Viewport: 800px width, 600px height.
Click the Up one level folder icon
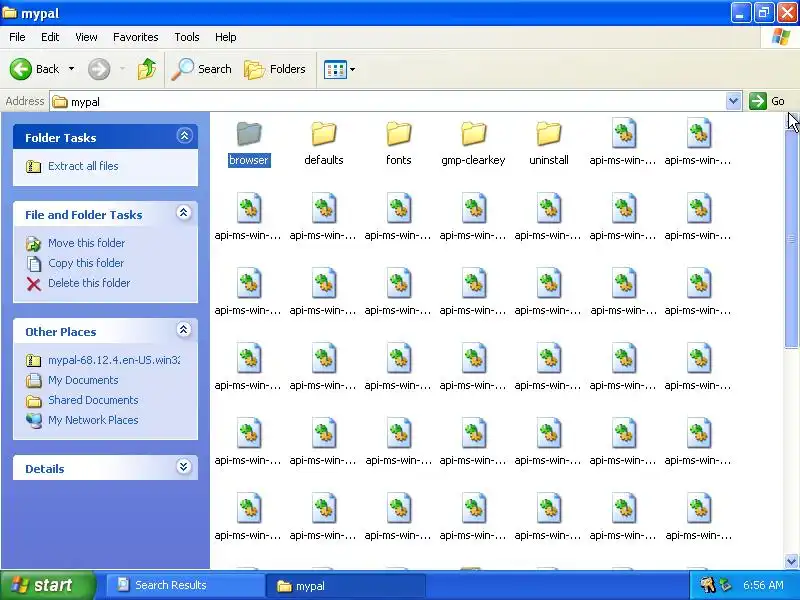[x=147, y=69]
